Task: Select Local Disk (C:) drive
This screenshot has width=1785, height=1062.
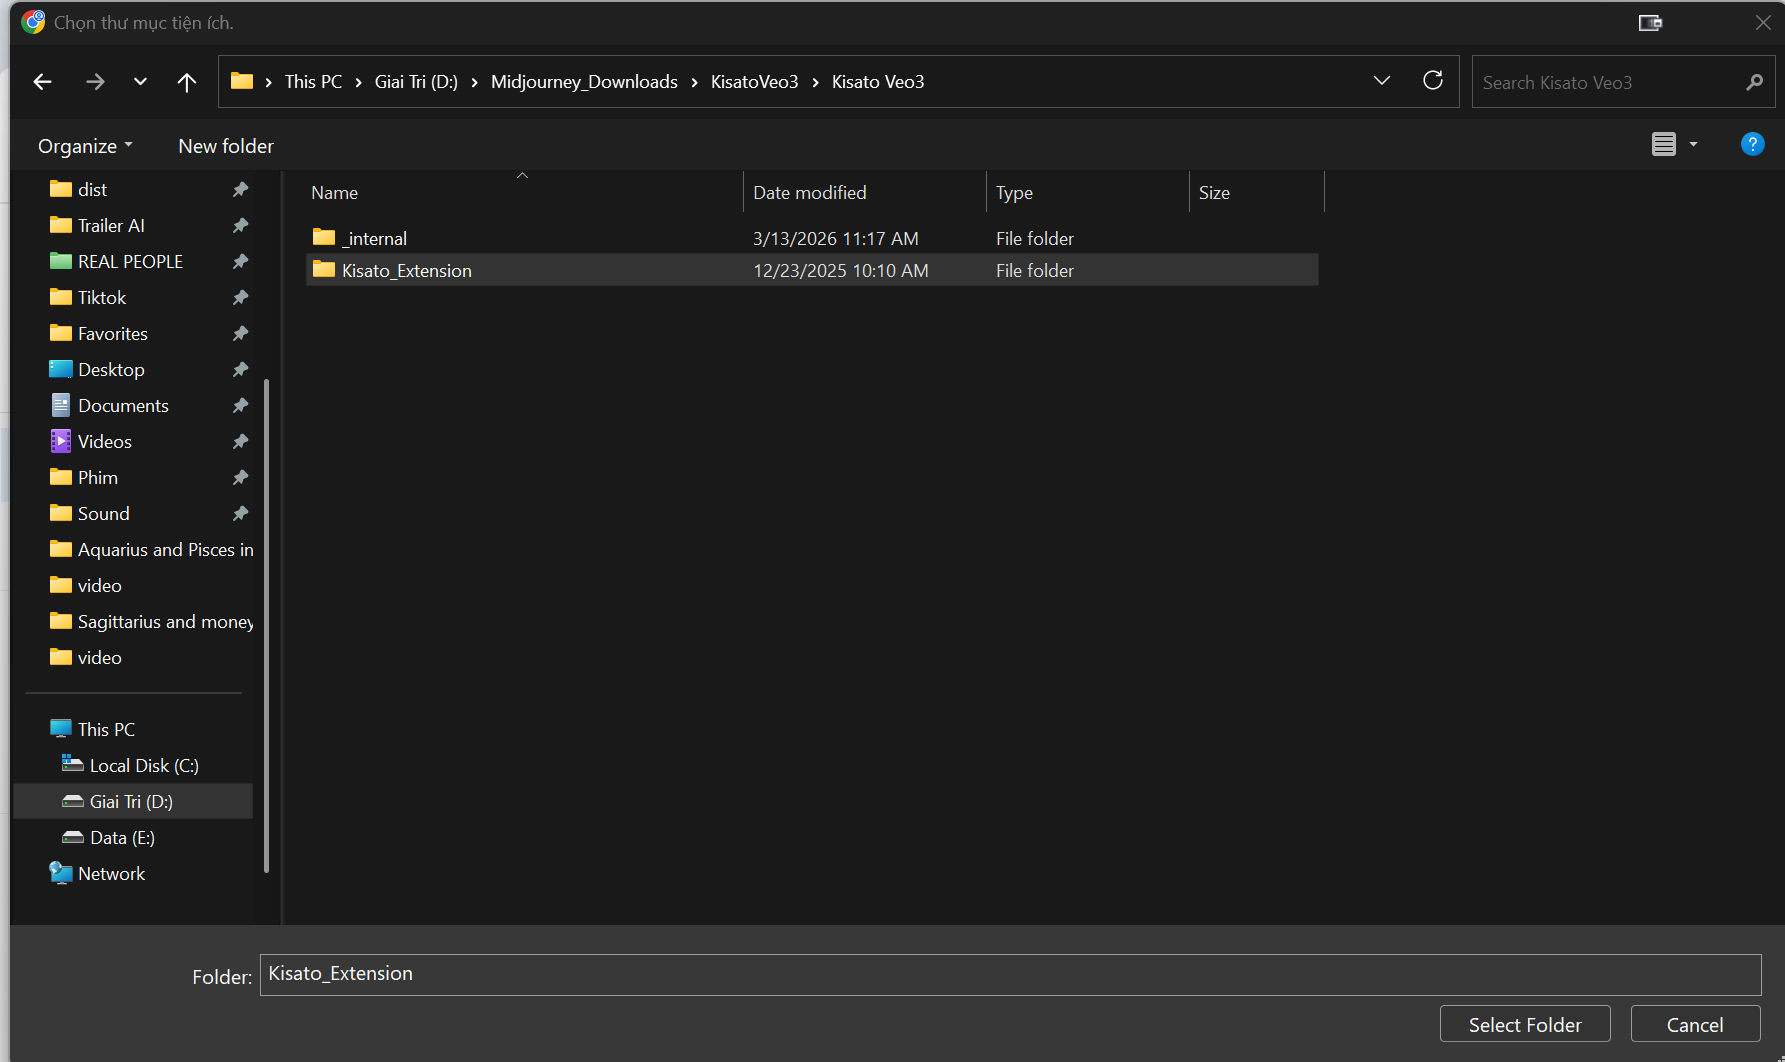Action: [144, 765]
